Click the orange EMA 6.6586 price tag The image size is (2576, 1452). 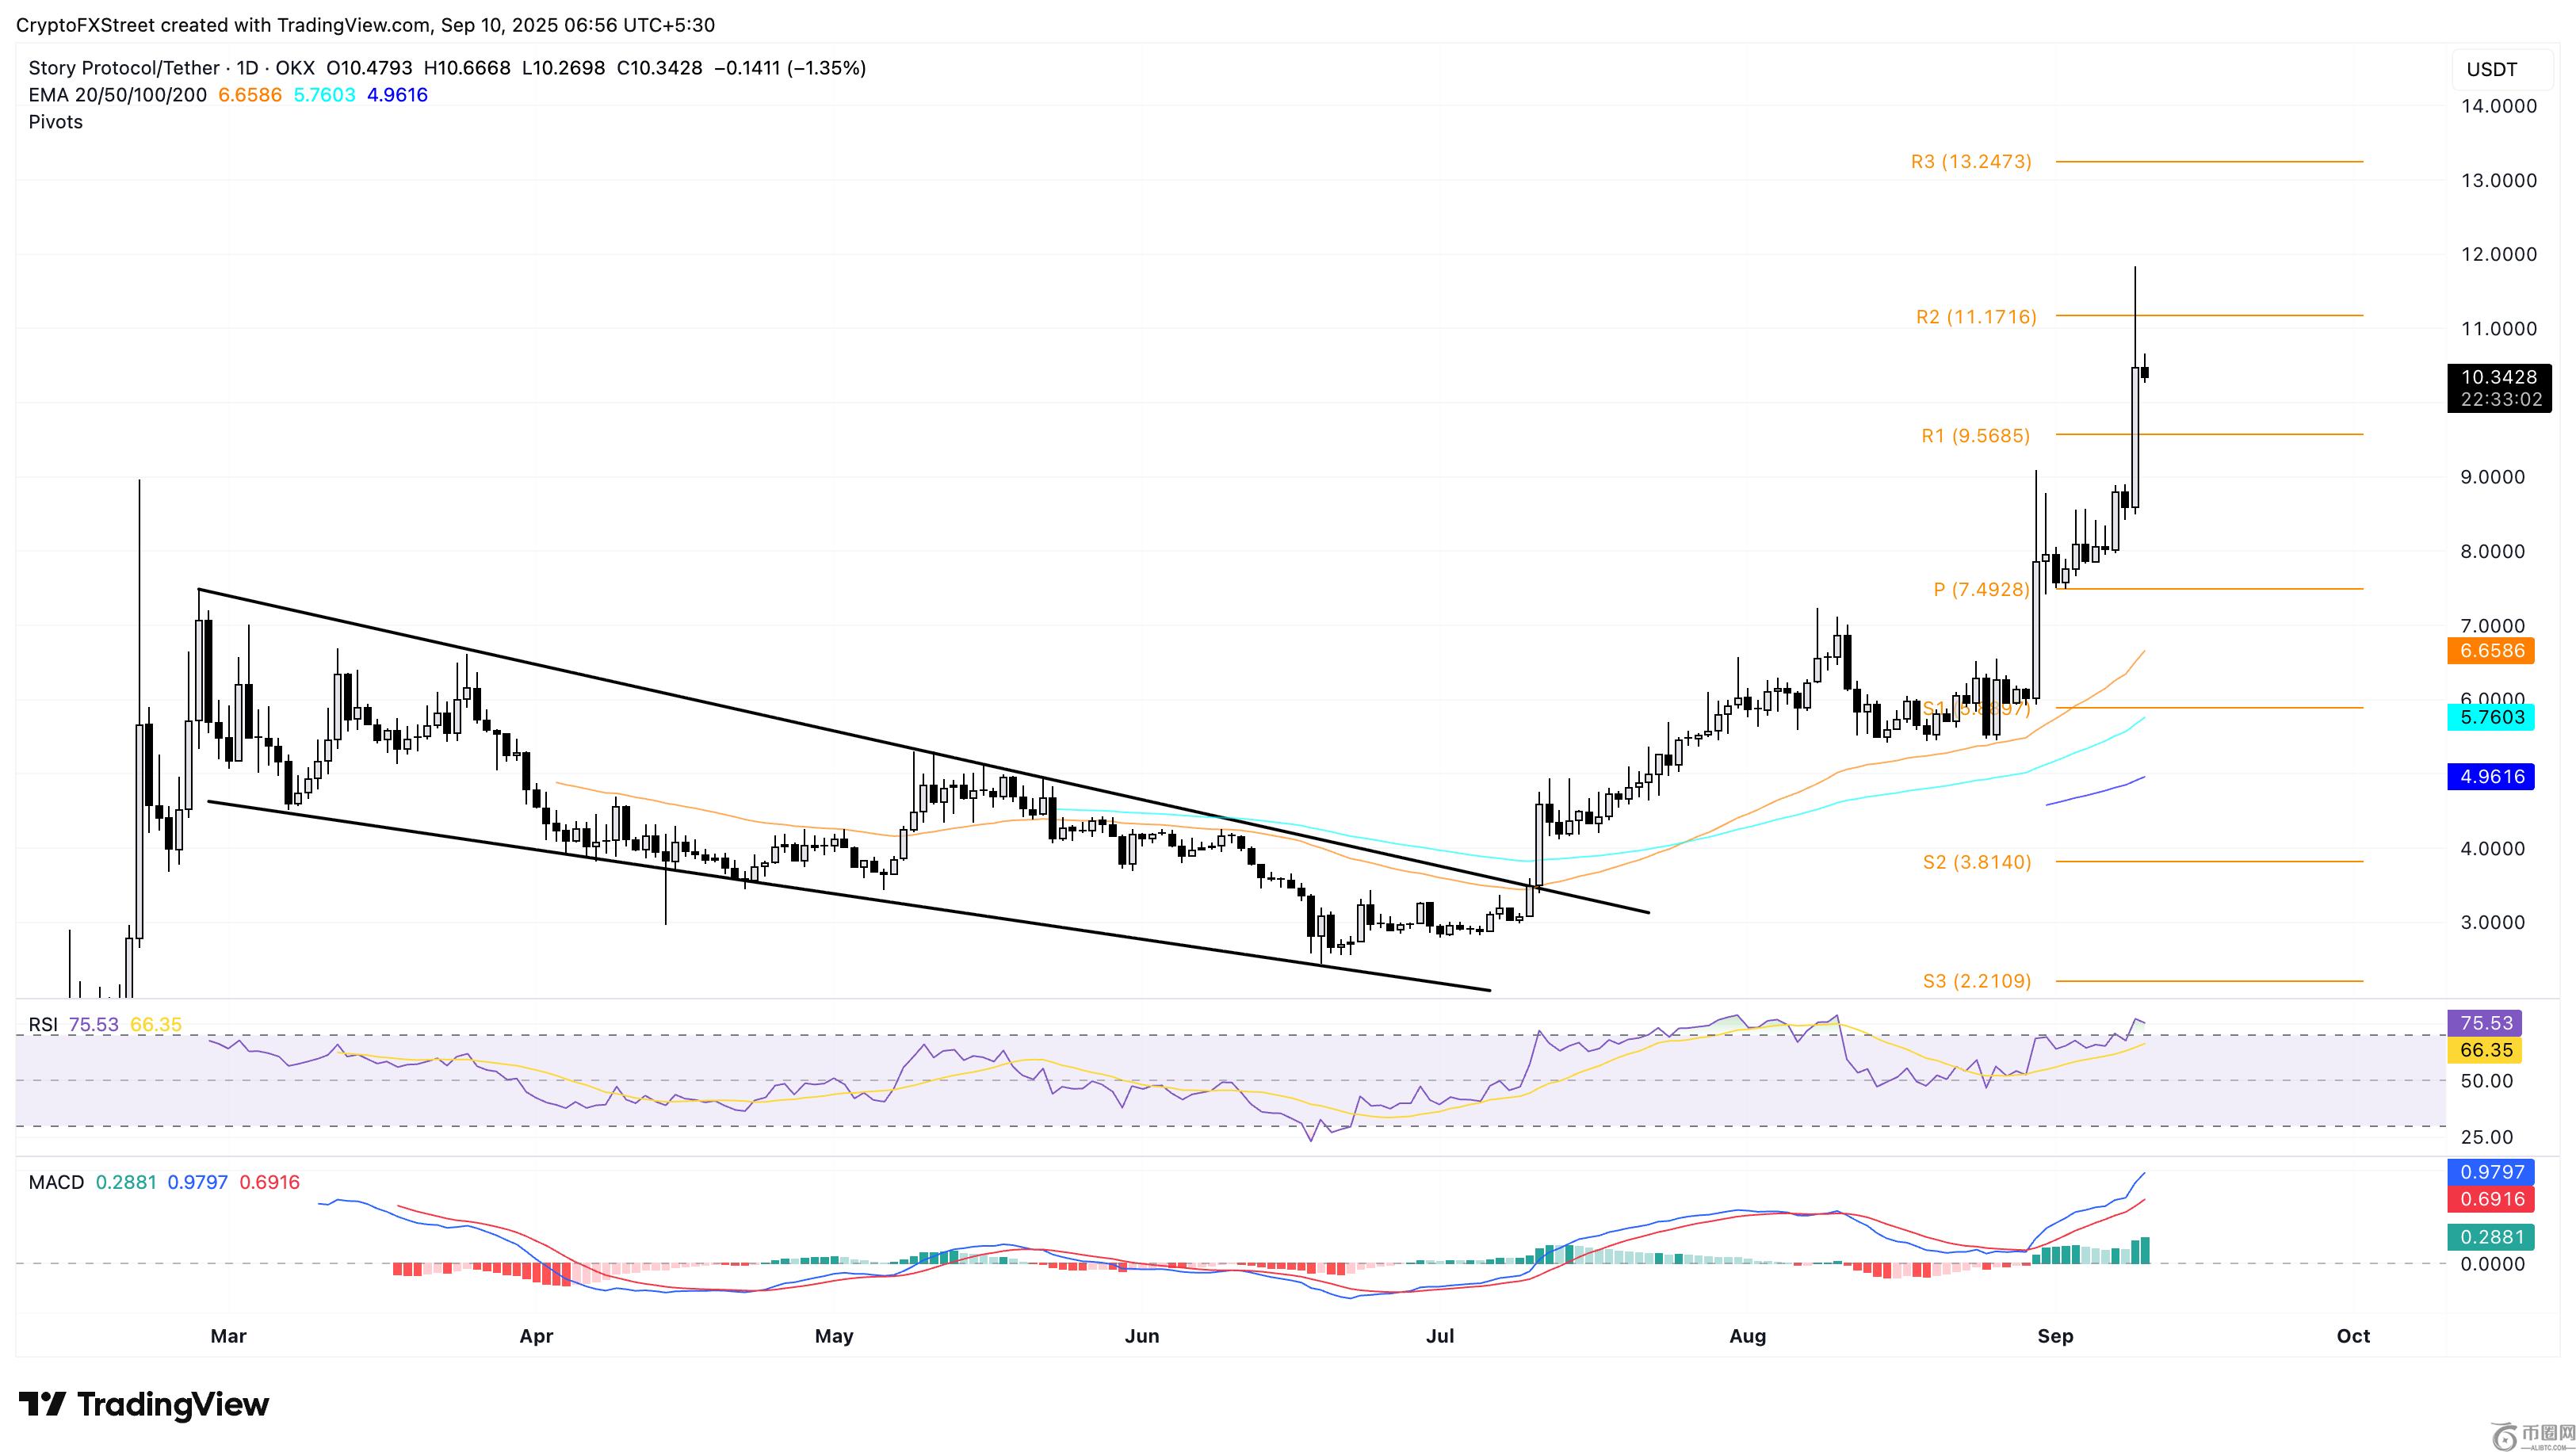point(2491,651)
